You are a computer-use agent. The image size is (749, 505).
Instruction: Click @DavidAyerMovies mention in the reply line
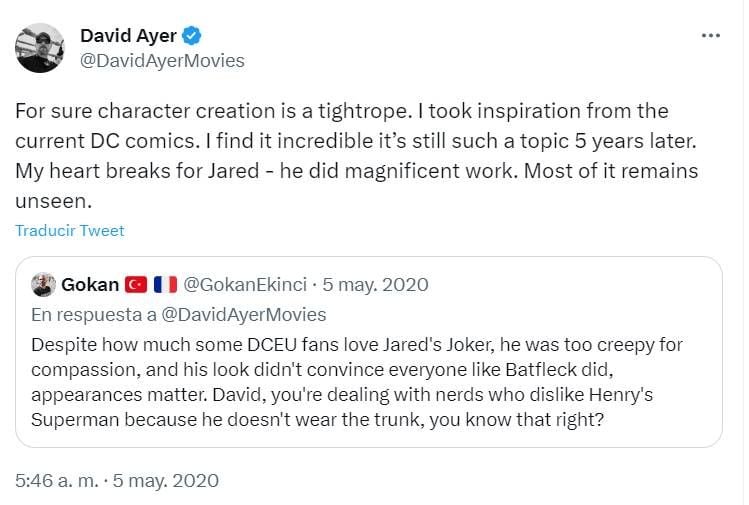point(244,314)
